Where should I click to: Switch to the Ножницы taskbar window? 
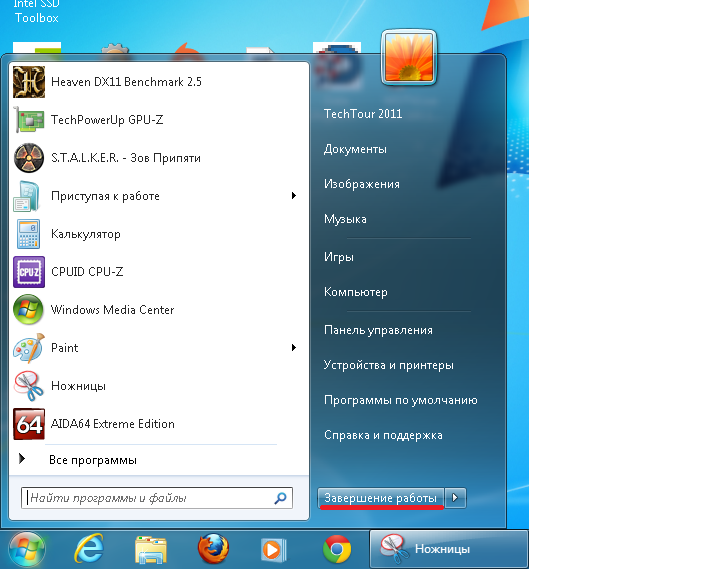point(448,549)
